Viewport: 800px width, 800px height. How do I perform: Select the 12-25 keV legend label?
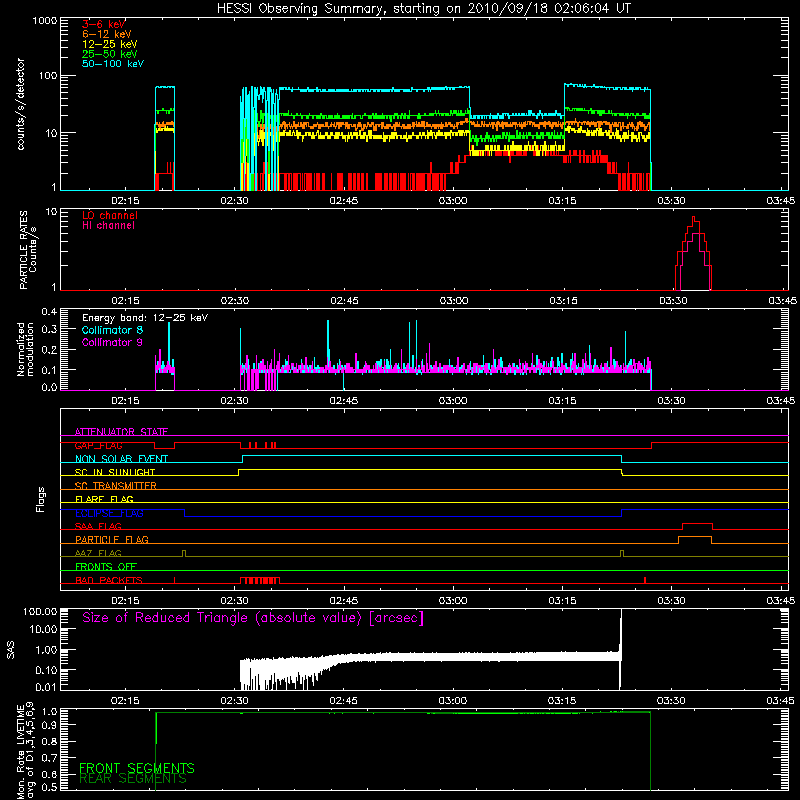pos(110,44)
